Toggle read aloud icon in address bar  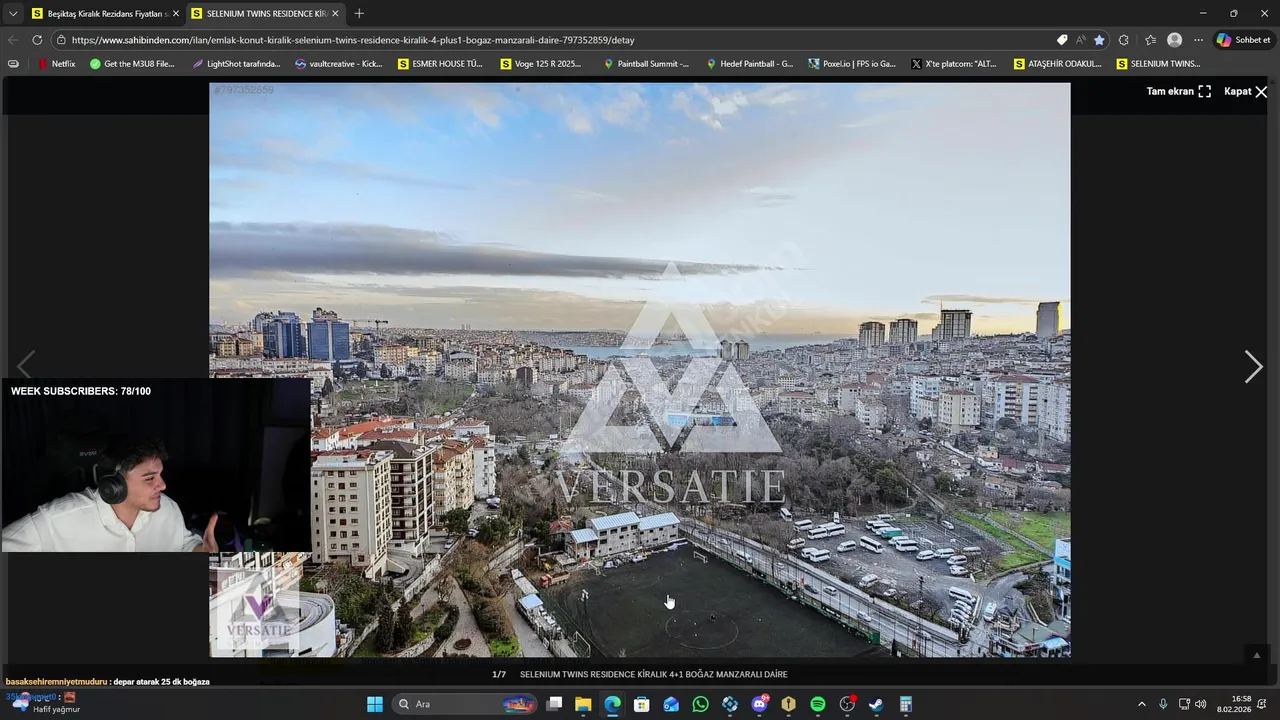(x=1081, y=40)
